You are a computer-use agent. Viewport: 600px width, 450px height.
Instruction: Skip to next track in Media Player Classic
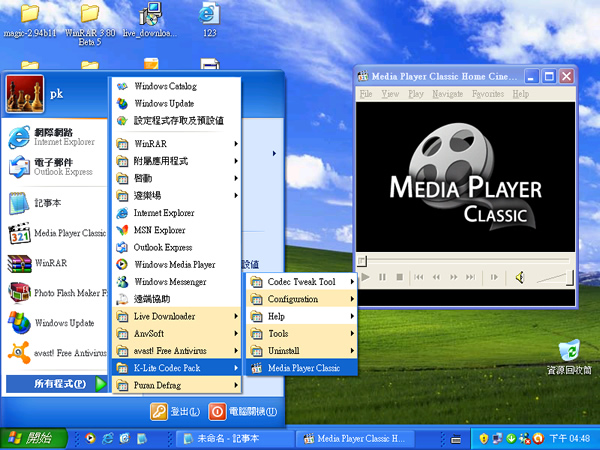click(471, 277)
